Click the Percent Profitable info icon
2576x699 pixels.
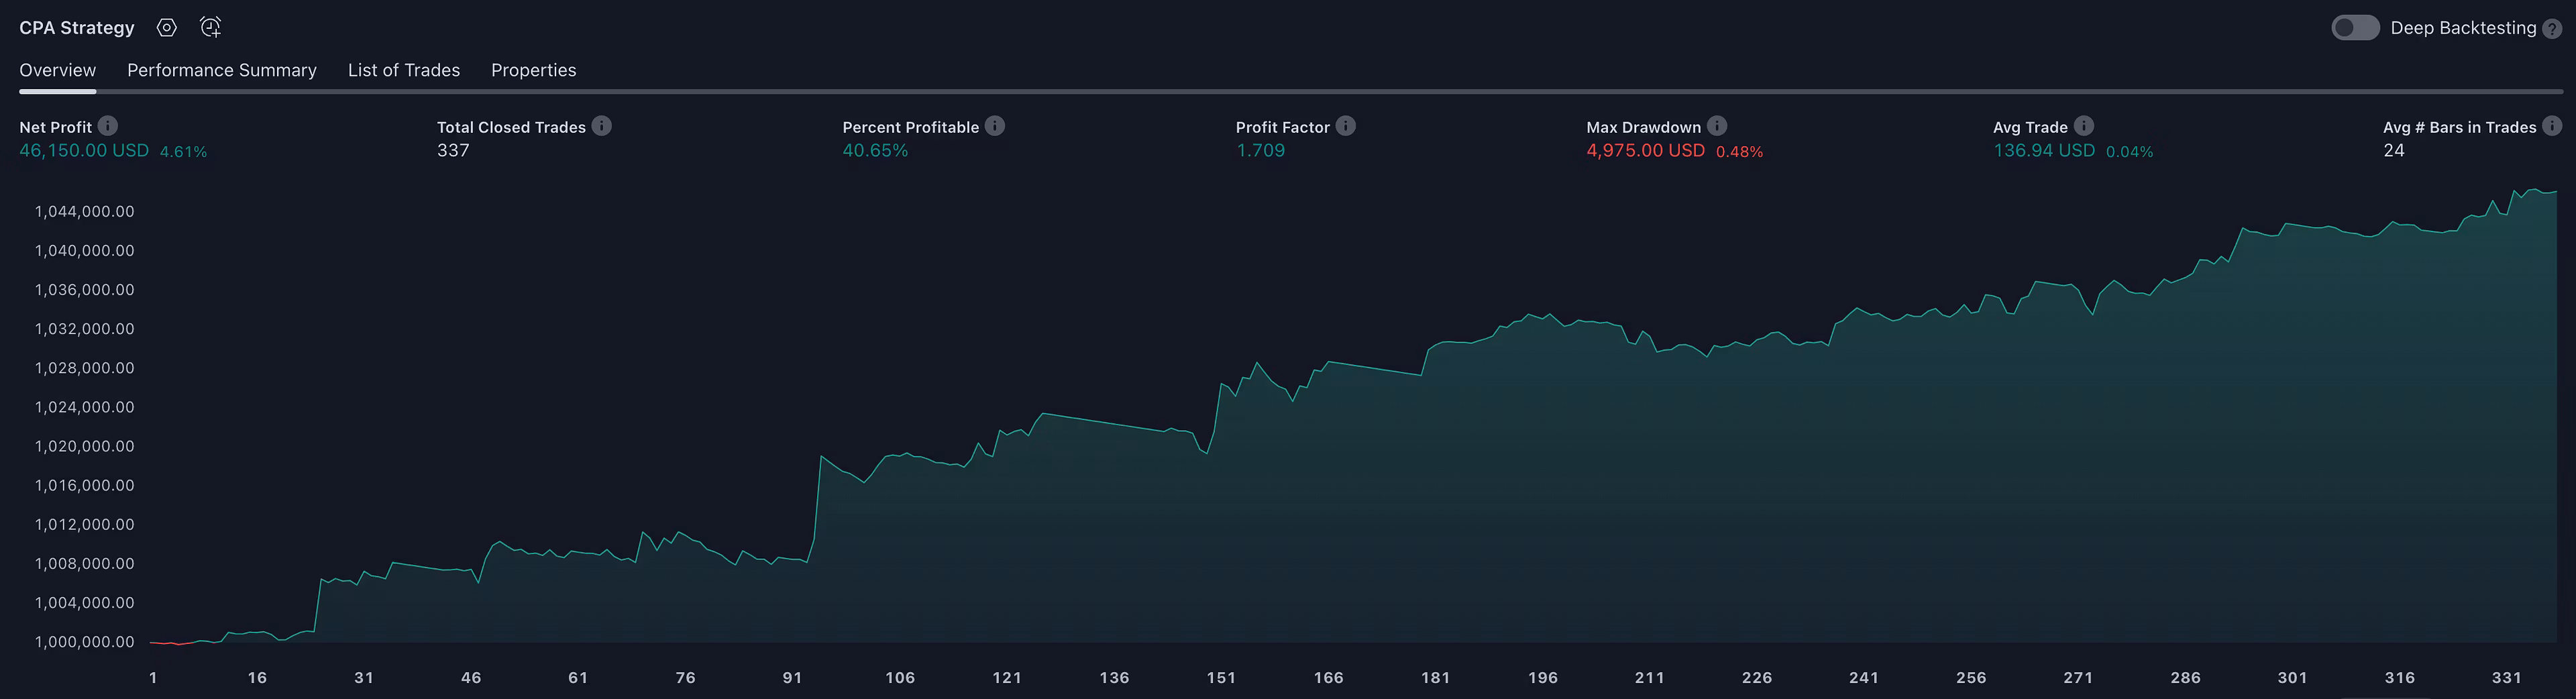995,126
